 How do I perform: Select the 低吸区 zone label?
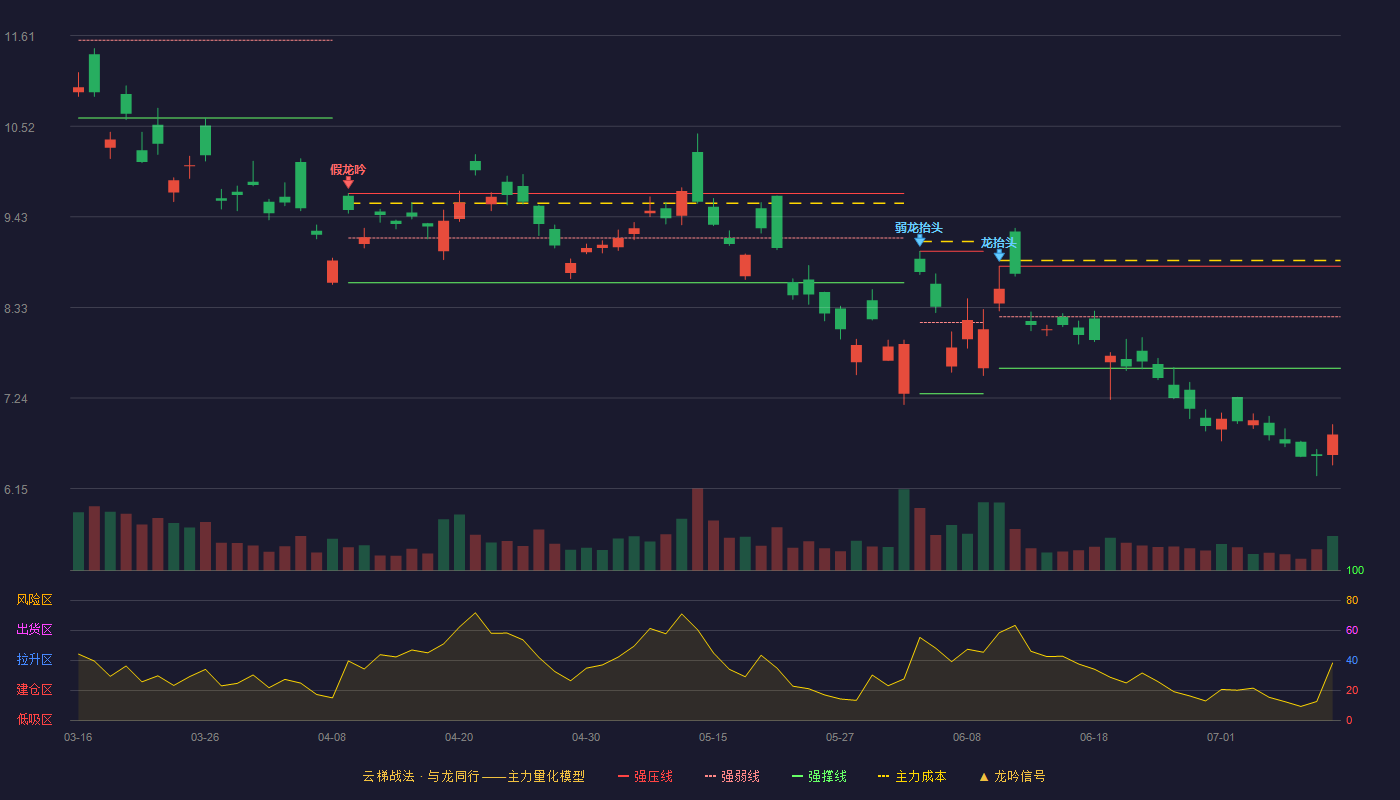(x=34, y=719)
